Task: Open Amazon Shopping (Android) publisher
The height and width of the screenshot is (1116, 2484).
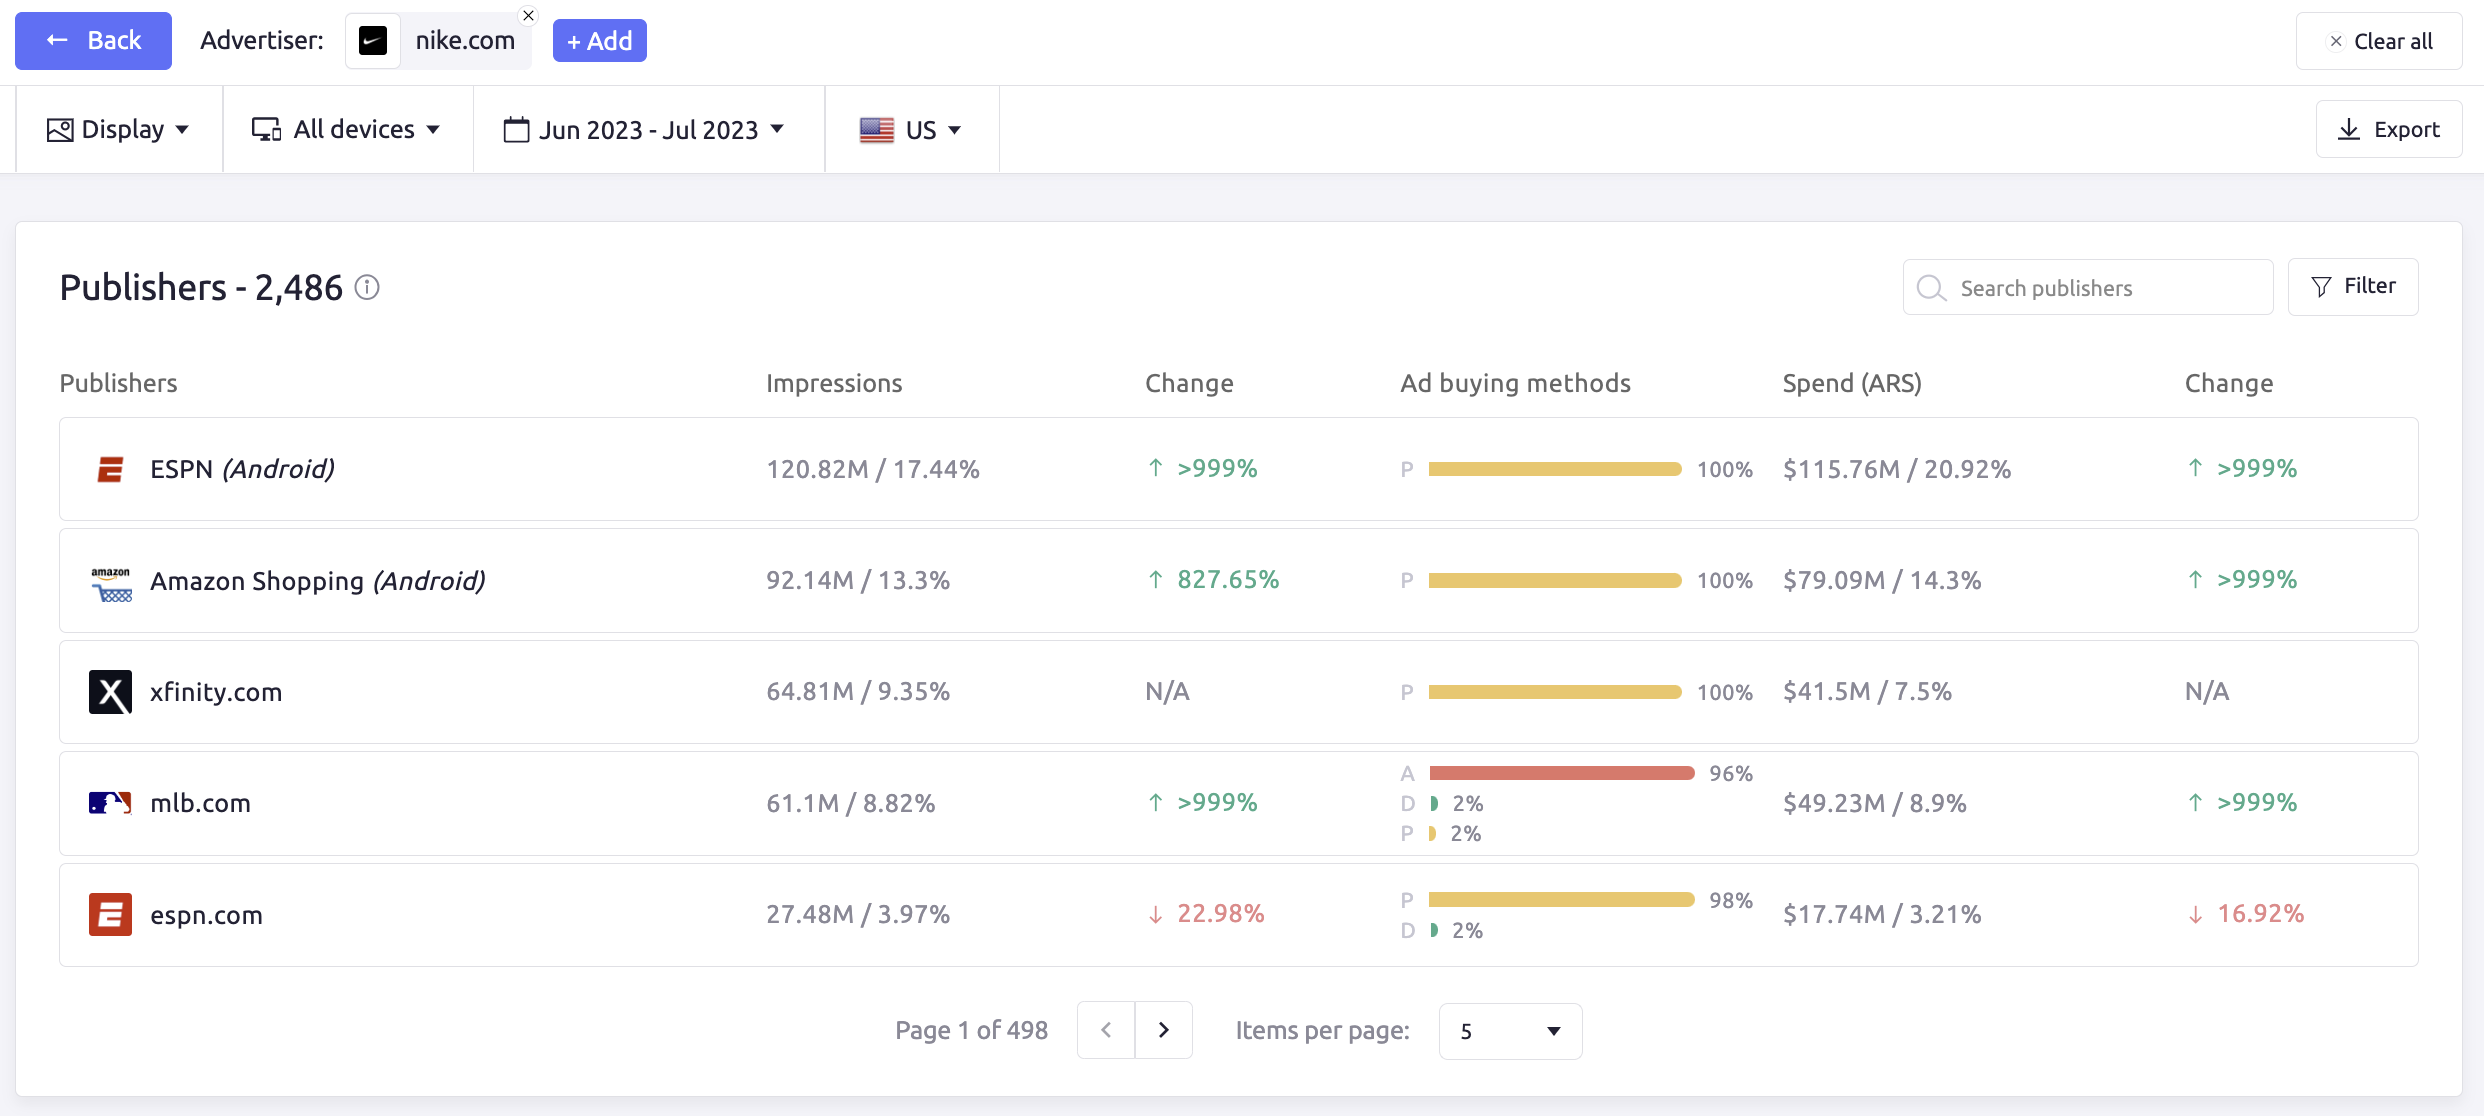Action: [x=1239, y=580]
